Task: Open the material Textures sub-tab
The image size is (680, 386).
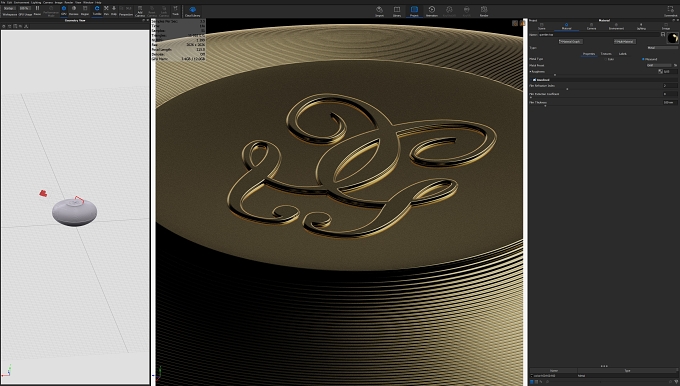Action: coord(606,54)
